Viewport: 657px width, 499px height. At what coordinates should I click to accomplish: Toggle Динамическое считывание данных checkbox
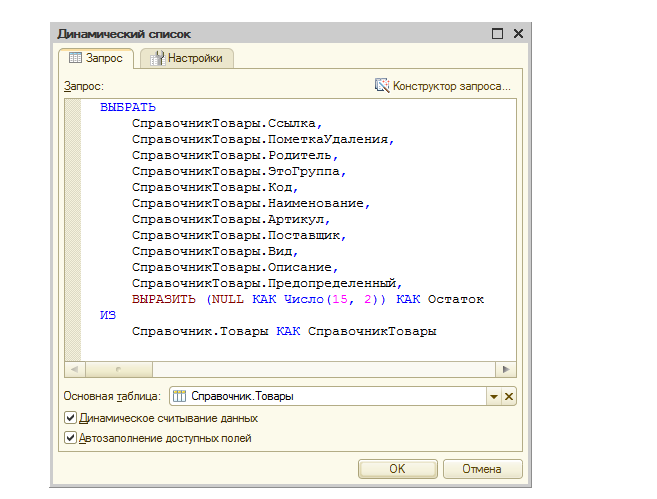(x=71, y=418)
